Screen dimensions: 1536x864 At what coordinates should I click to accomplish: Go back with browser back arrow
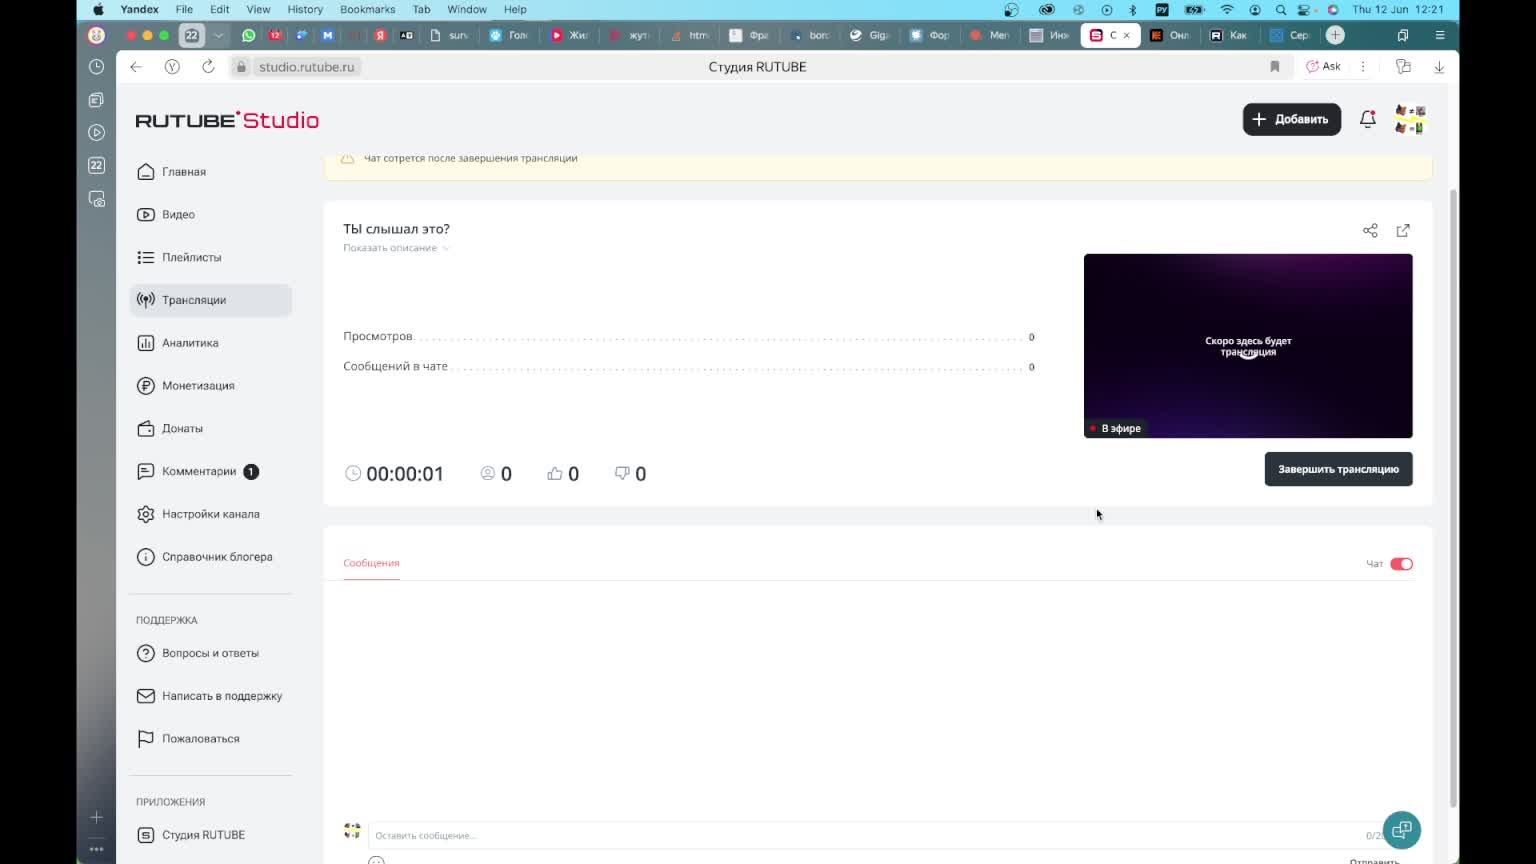pyautogui.click(x=136, y=67)
